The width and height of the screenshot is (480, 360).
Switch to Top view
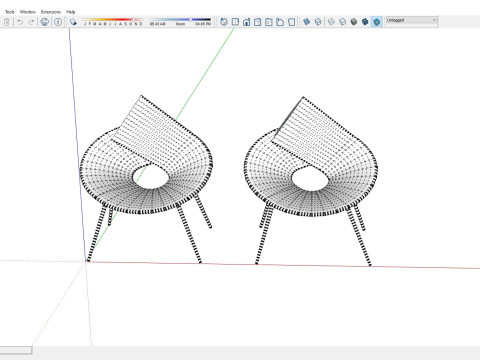(235, 22)
